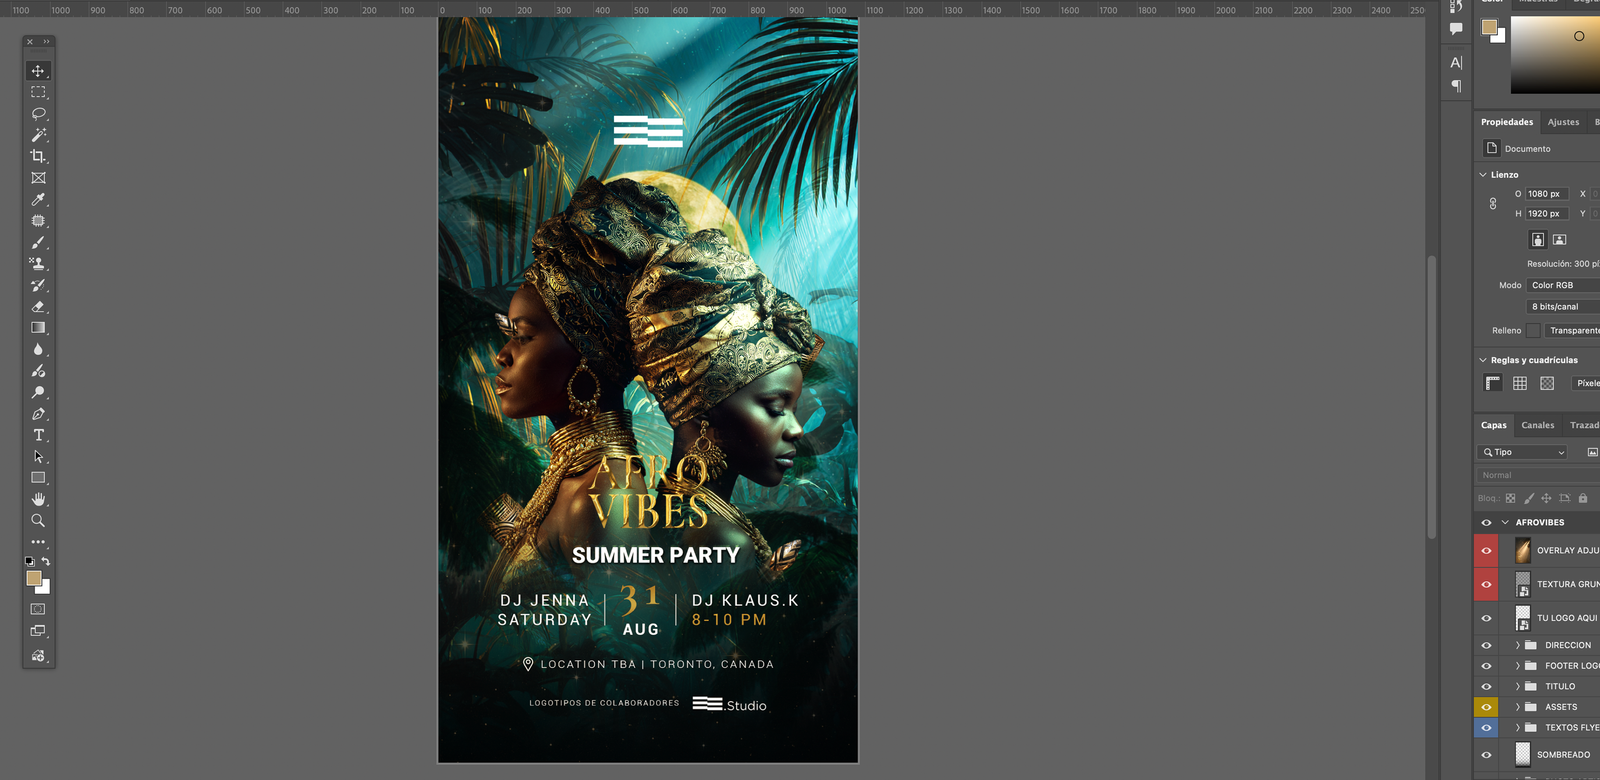Click the foreground color swatch in toolbar
This screenshot has width=1600, height=780.
pos(34,579)
